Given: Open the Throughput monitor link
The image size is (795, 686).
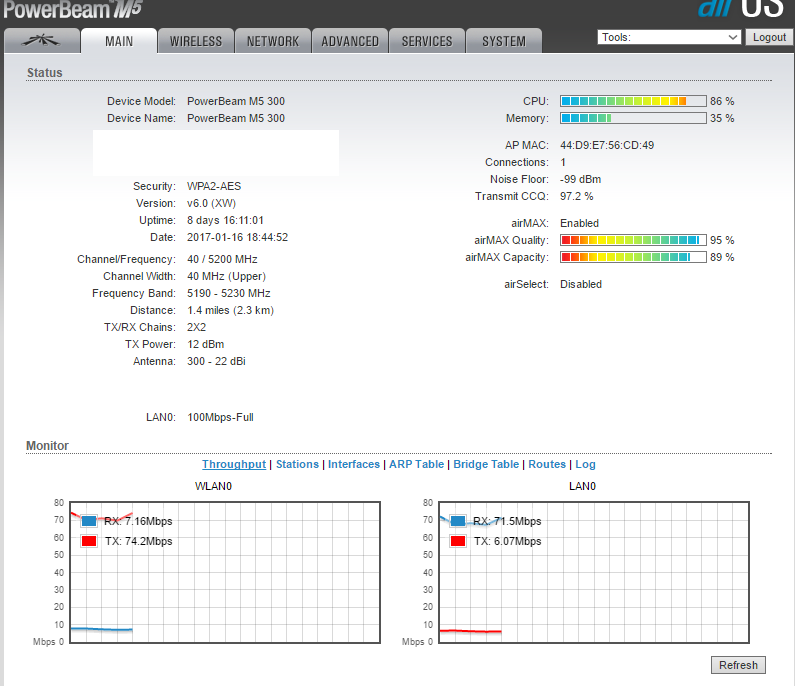Looking at the screenshot, I should (x=234, y=464).
